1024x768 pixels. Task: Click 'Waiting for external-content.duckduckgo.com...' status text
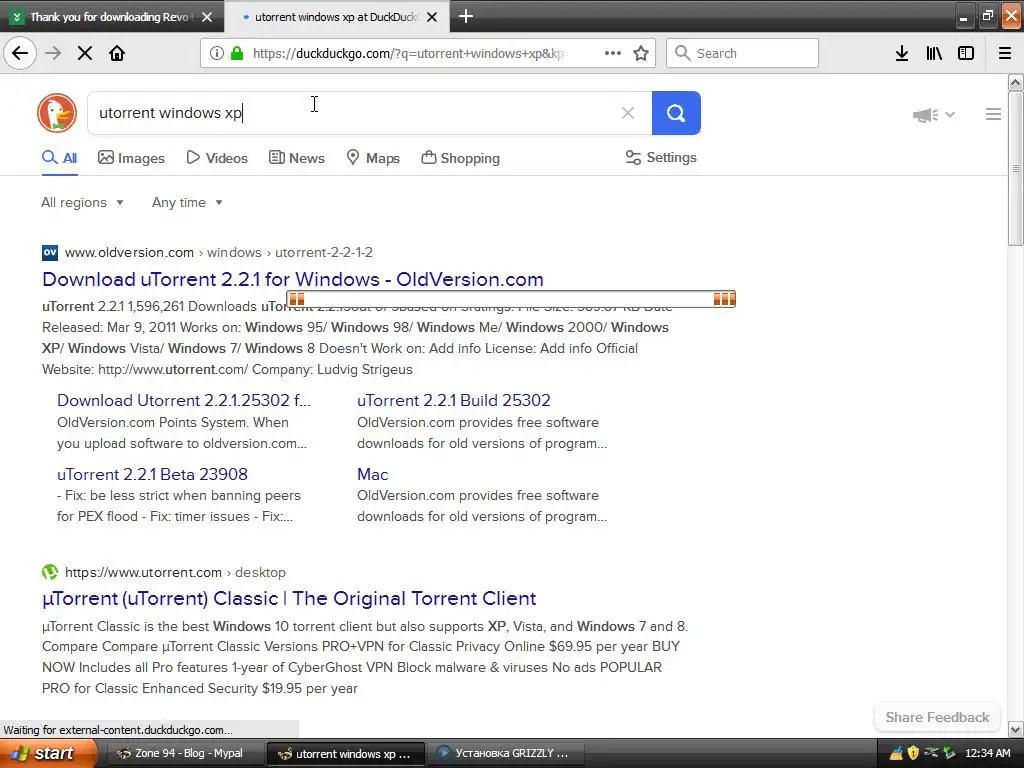click(118, 729)
